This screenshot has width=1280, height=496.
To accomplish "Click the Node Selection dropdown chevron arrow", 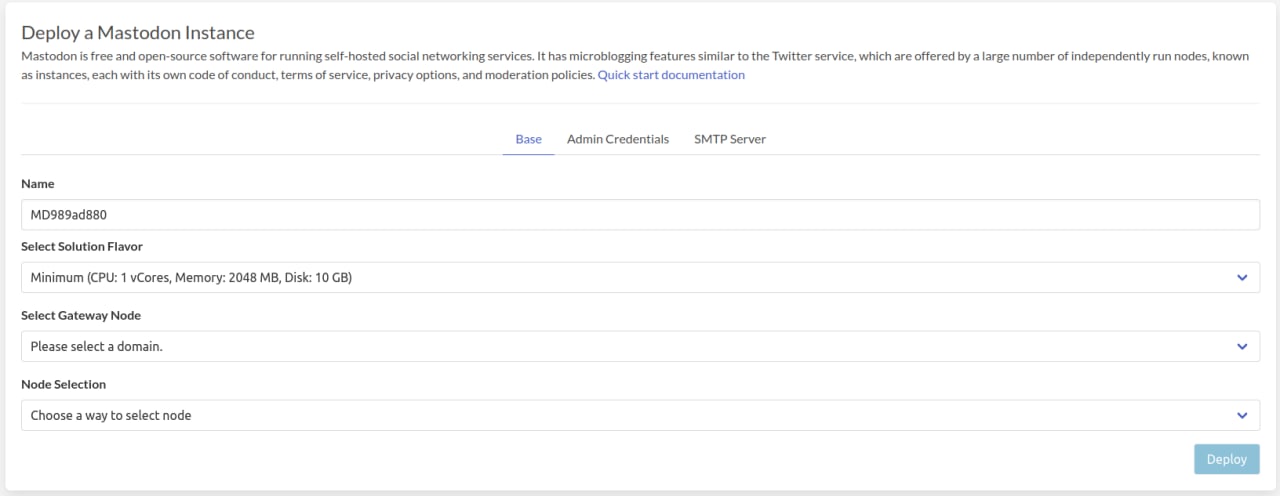I will coord(1242,415).
